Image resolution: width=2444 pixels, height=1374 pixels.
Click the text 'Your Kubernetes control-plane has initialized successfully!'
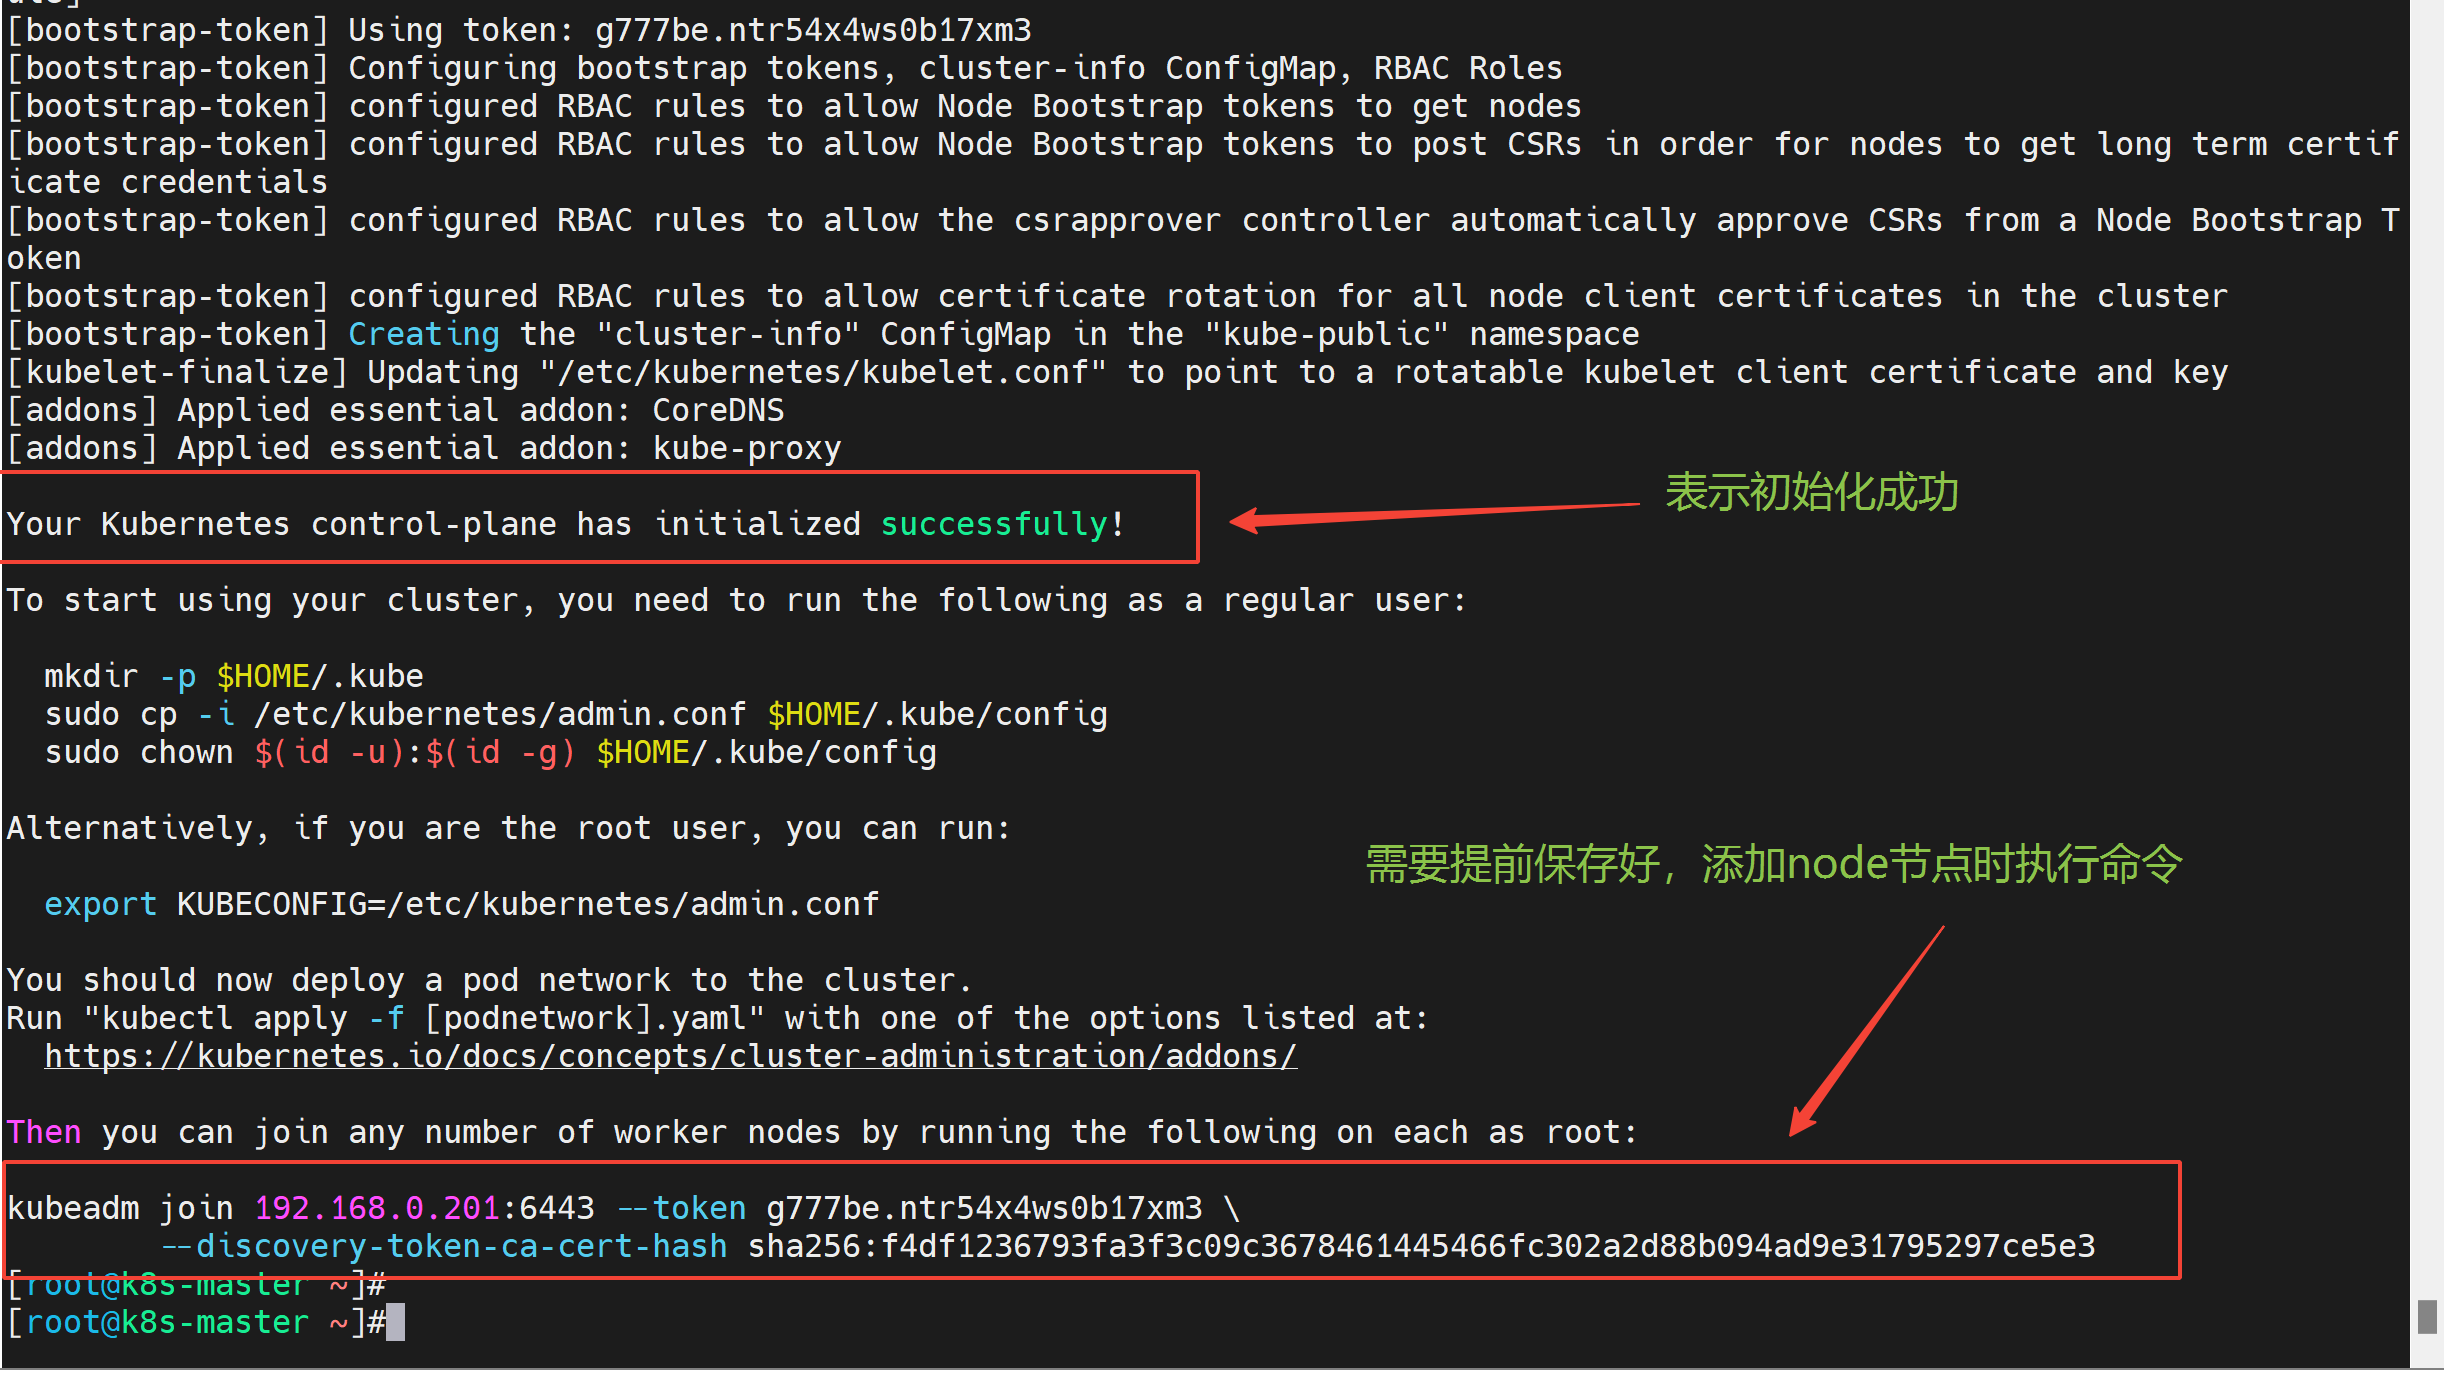coord(566,524)
